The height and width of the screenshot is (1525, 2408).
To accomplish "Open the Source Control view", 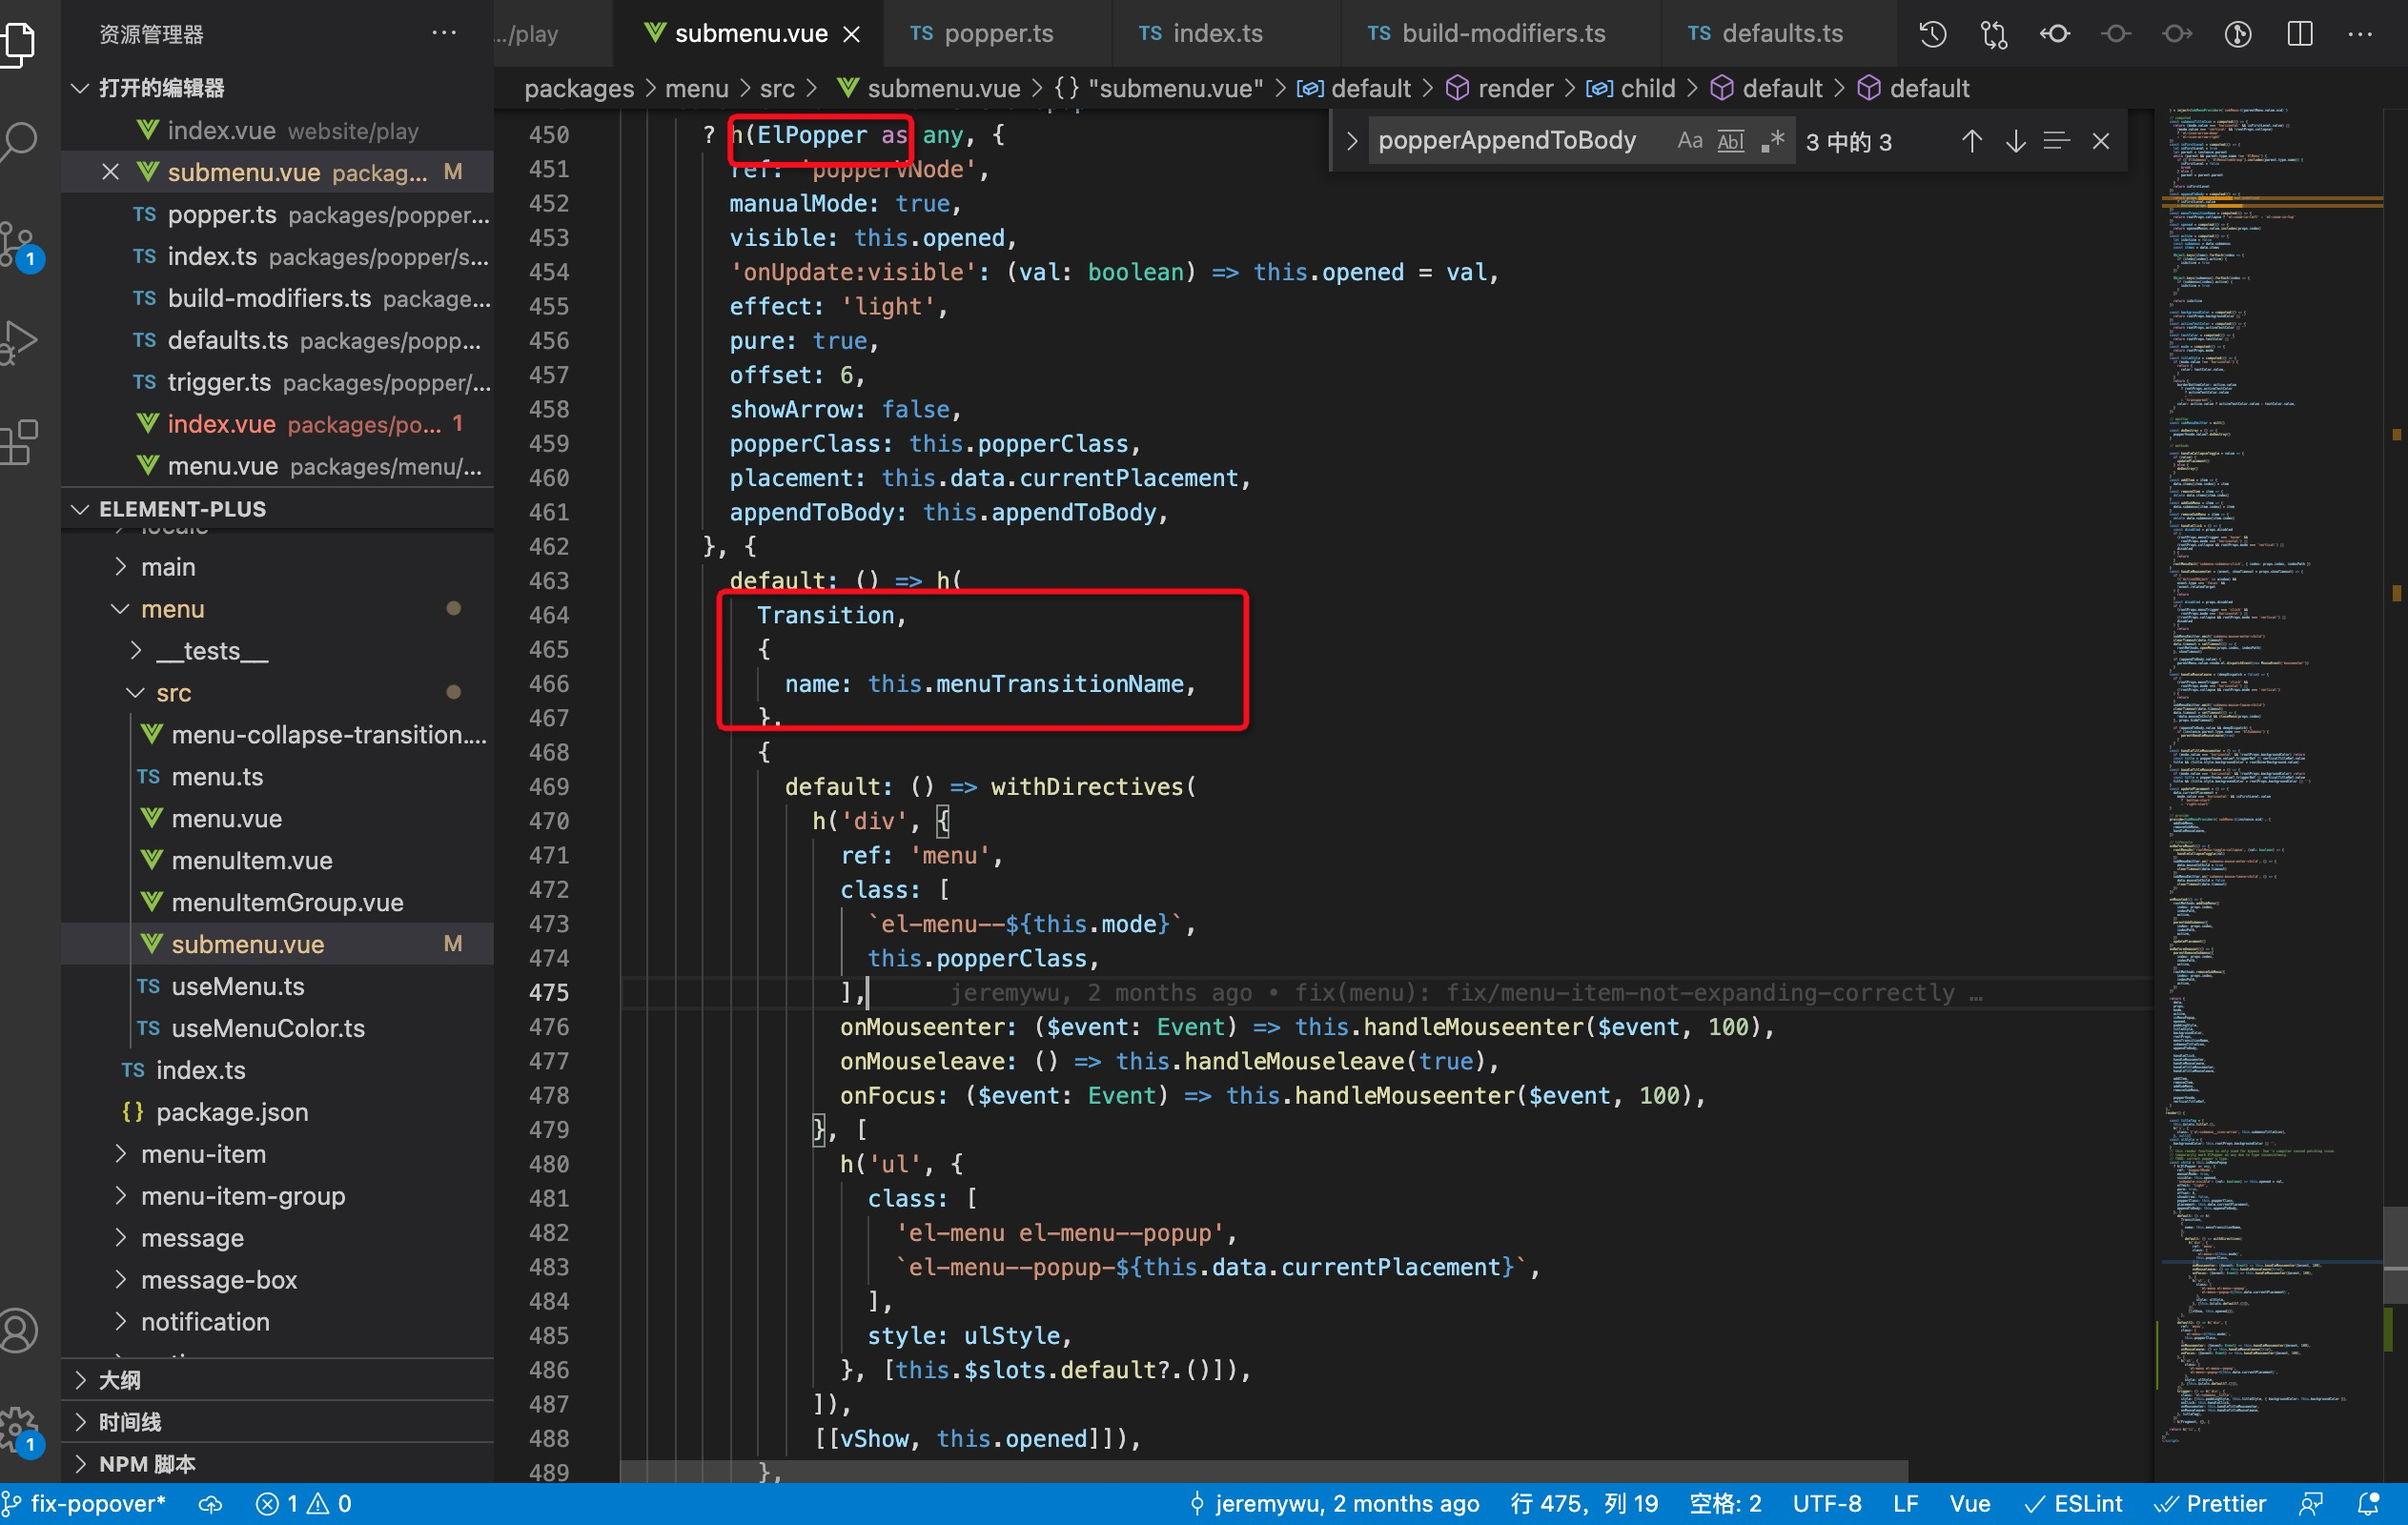I will (x=20, y=245).
